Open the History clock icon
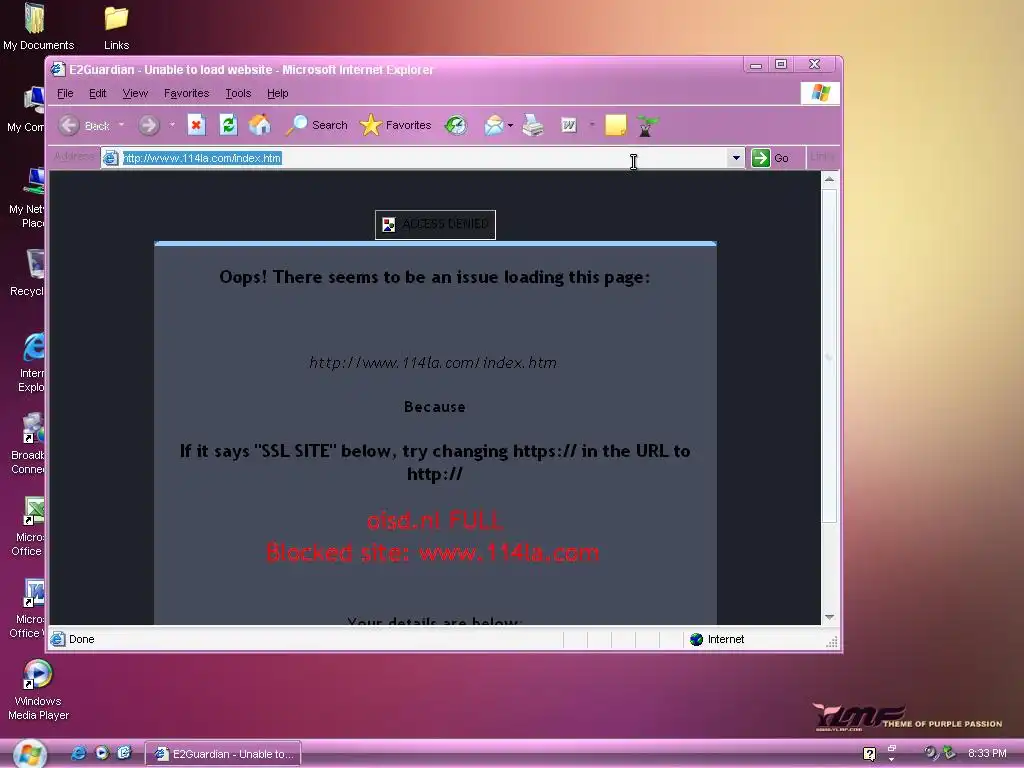The width and height of the screenshot is (1024, 768). [456, 125]
